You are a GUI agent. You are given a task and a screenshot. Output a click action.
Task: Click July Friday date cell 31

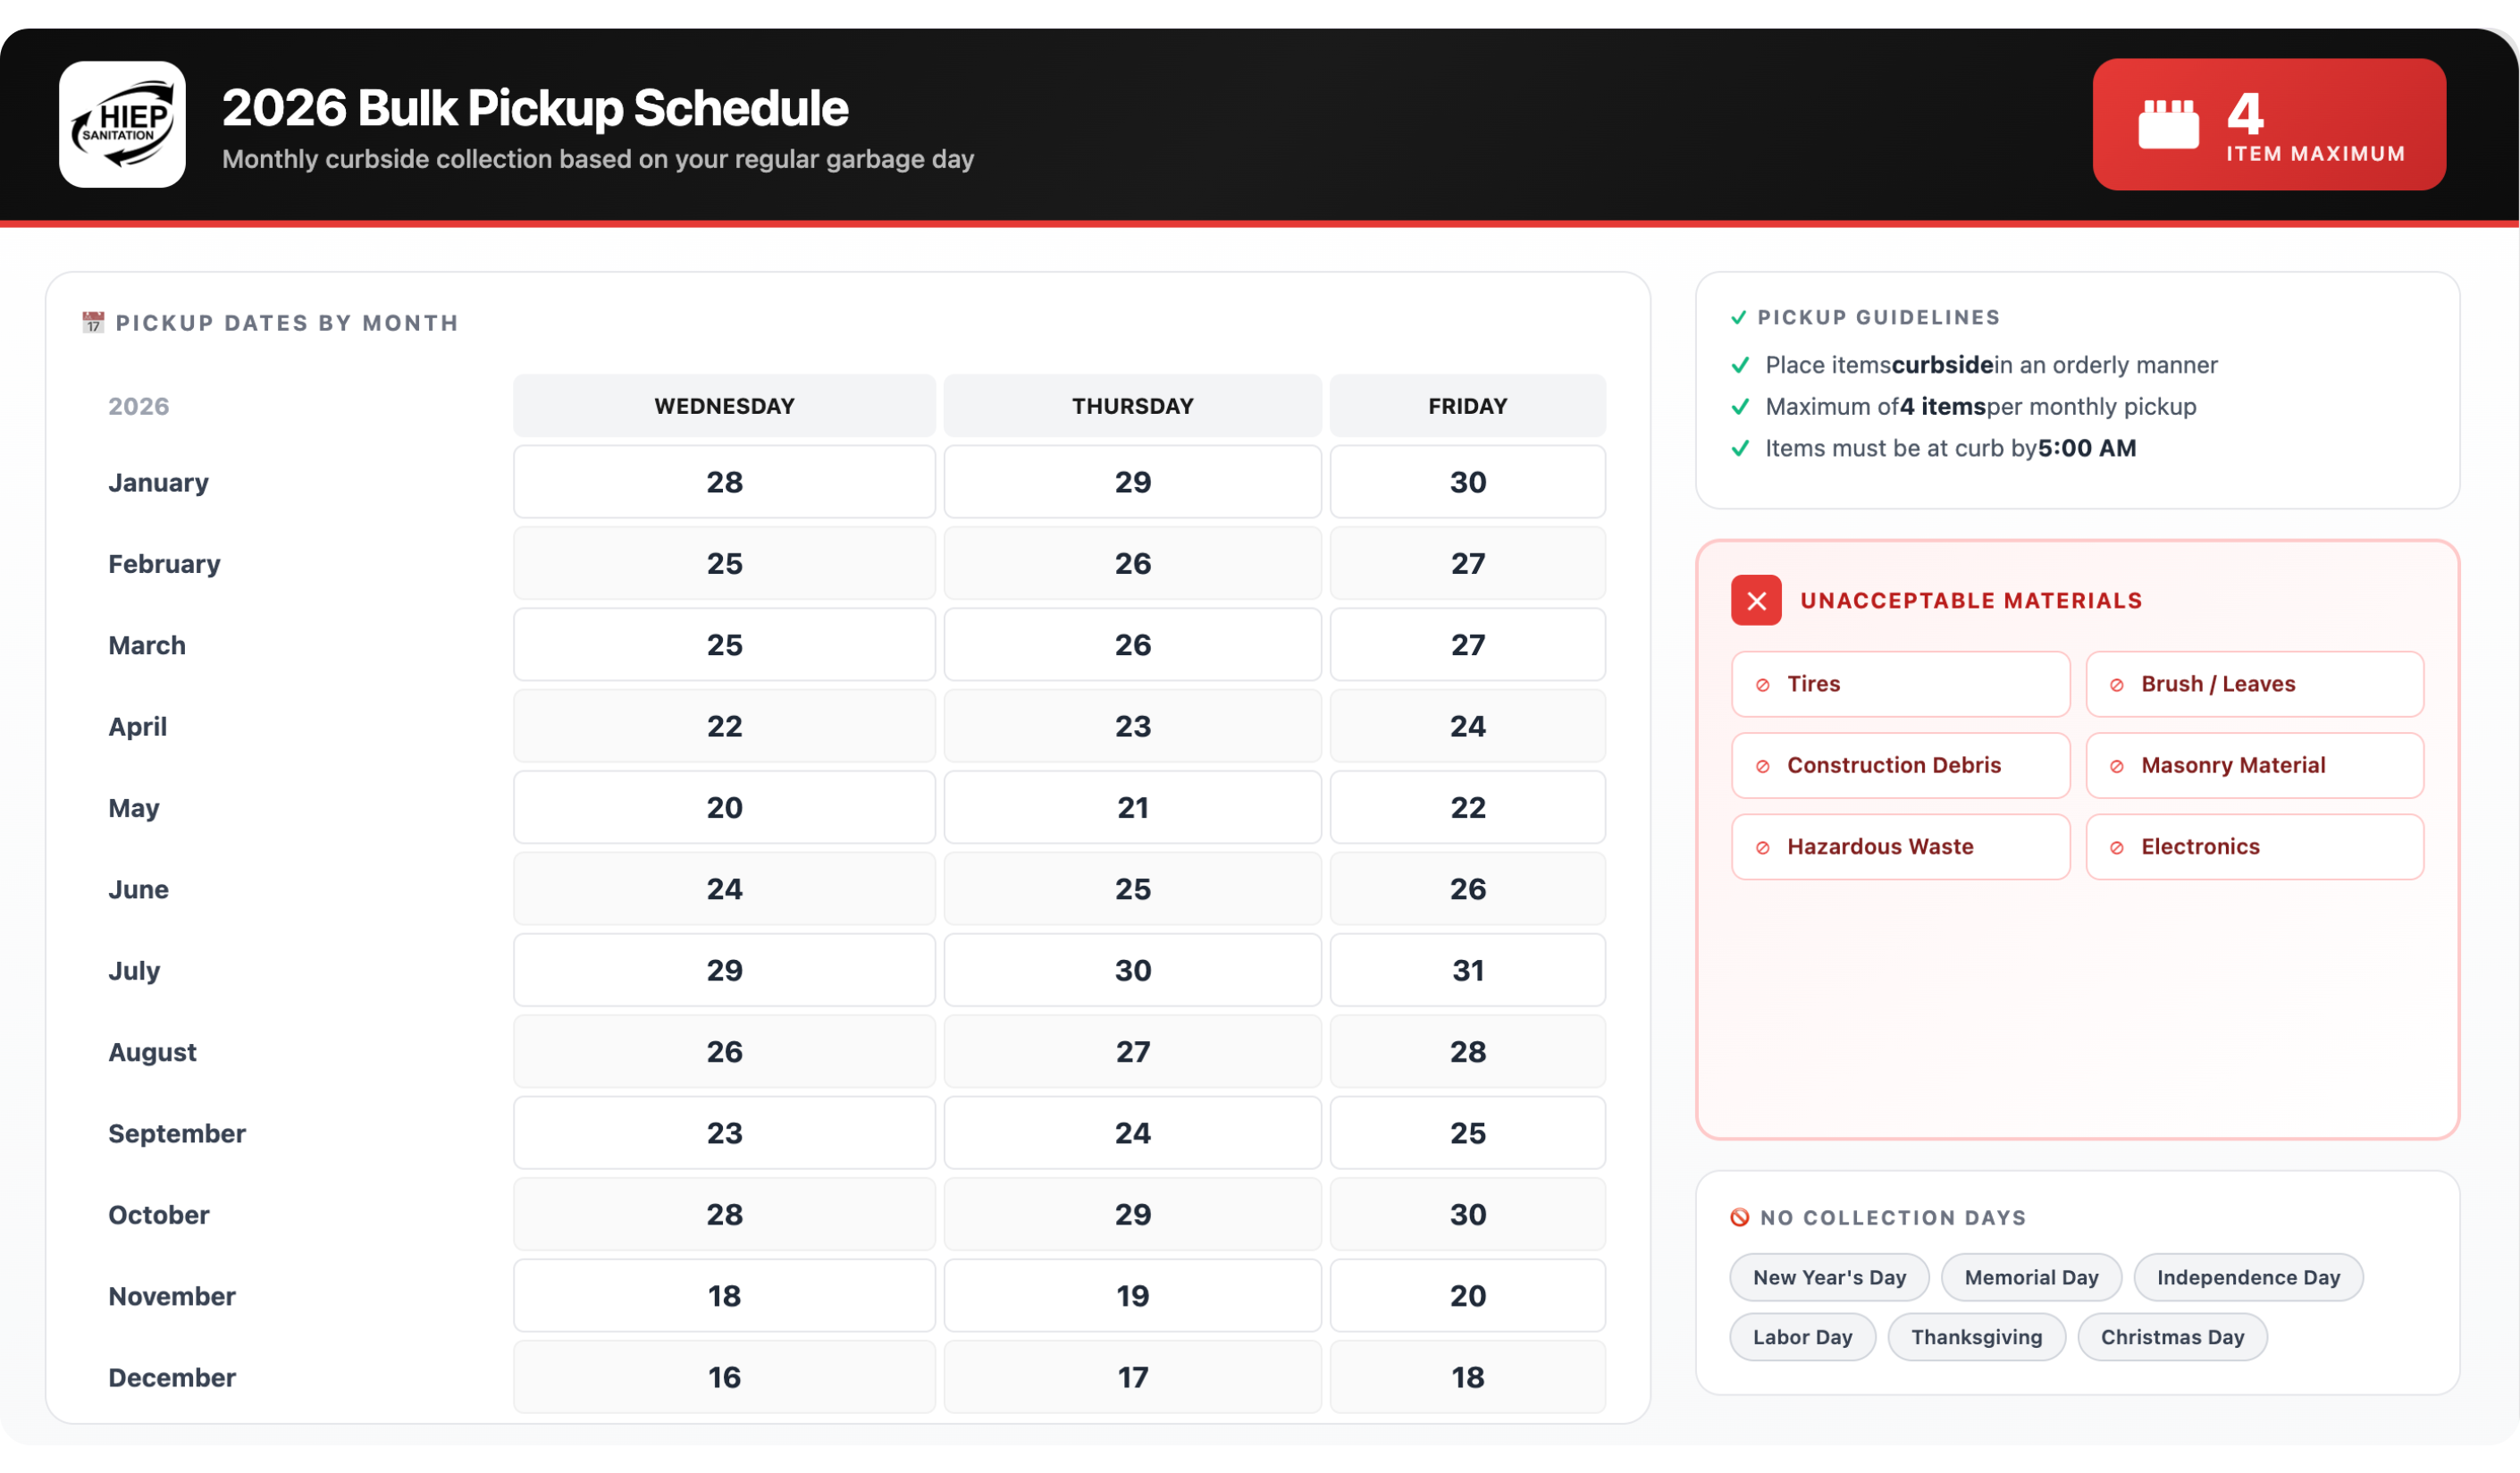1466,970
